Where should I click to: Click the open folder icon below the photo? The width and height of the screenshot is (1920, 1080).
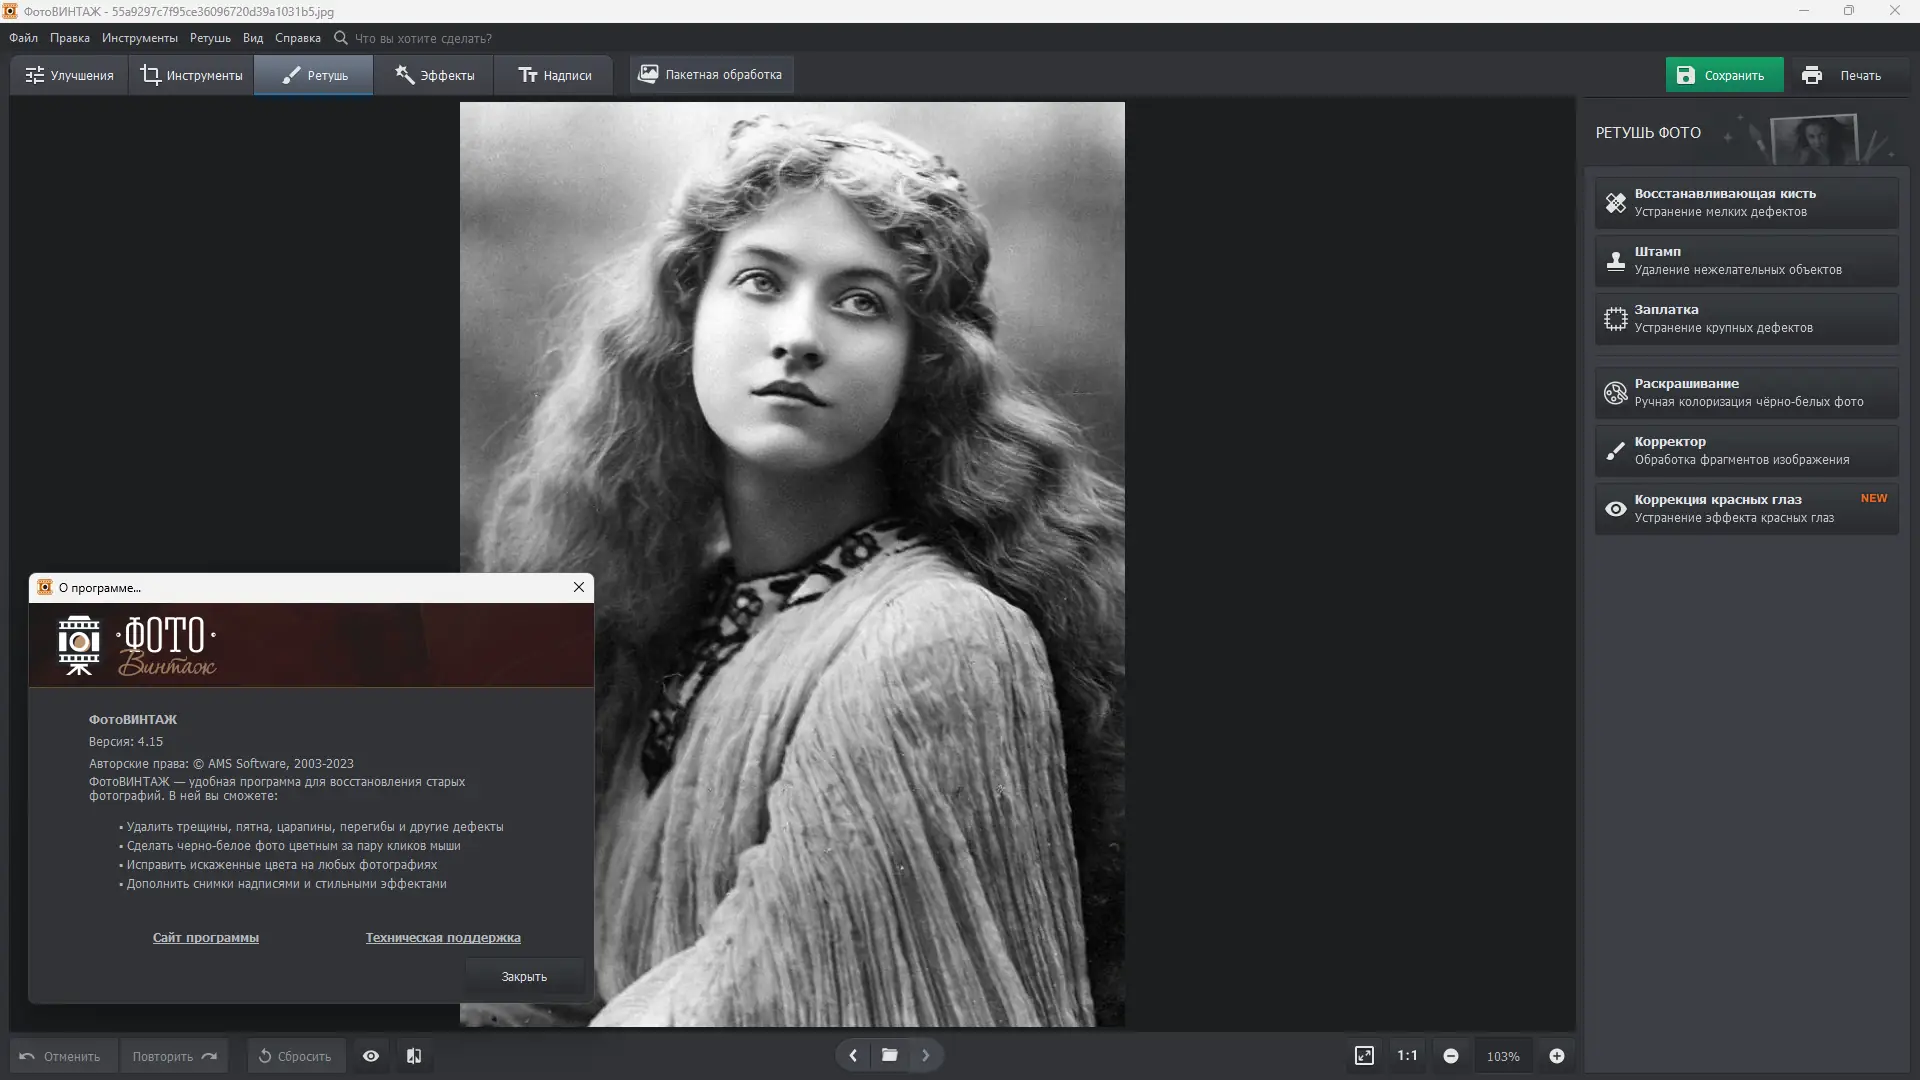click(x=889, y=1055)
